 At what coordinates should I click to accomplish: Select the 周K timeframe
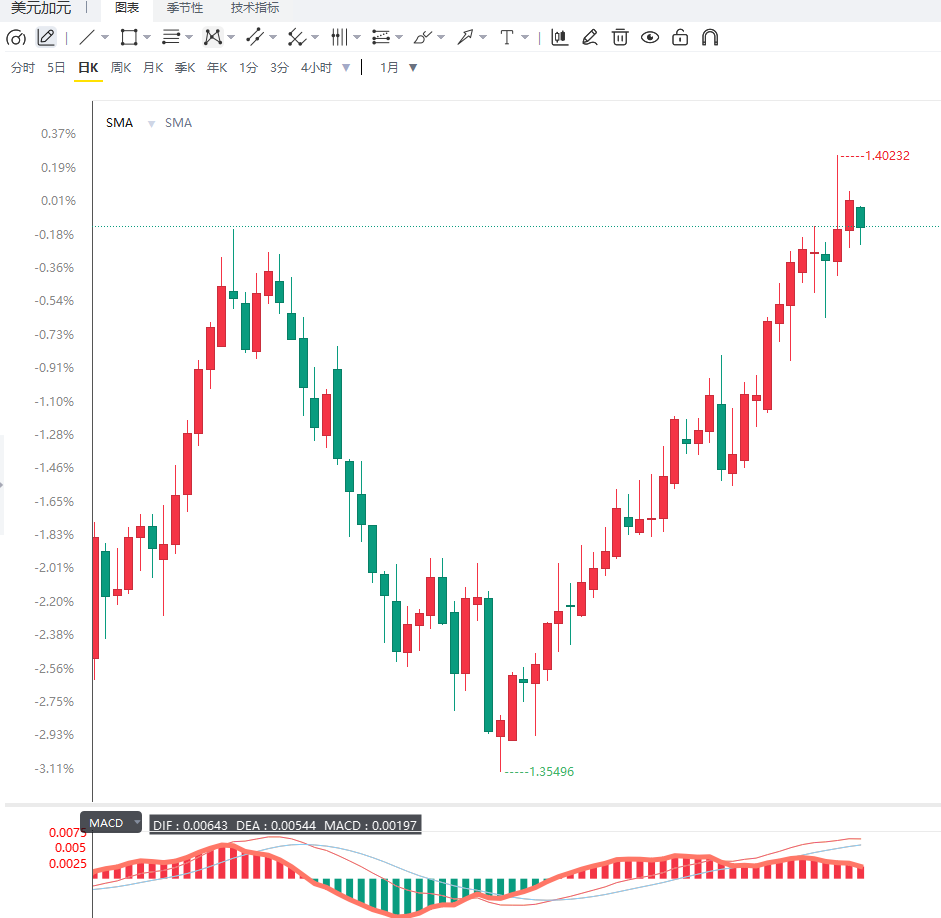coord(121,67)
